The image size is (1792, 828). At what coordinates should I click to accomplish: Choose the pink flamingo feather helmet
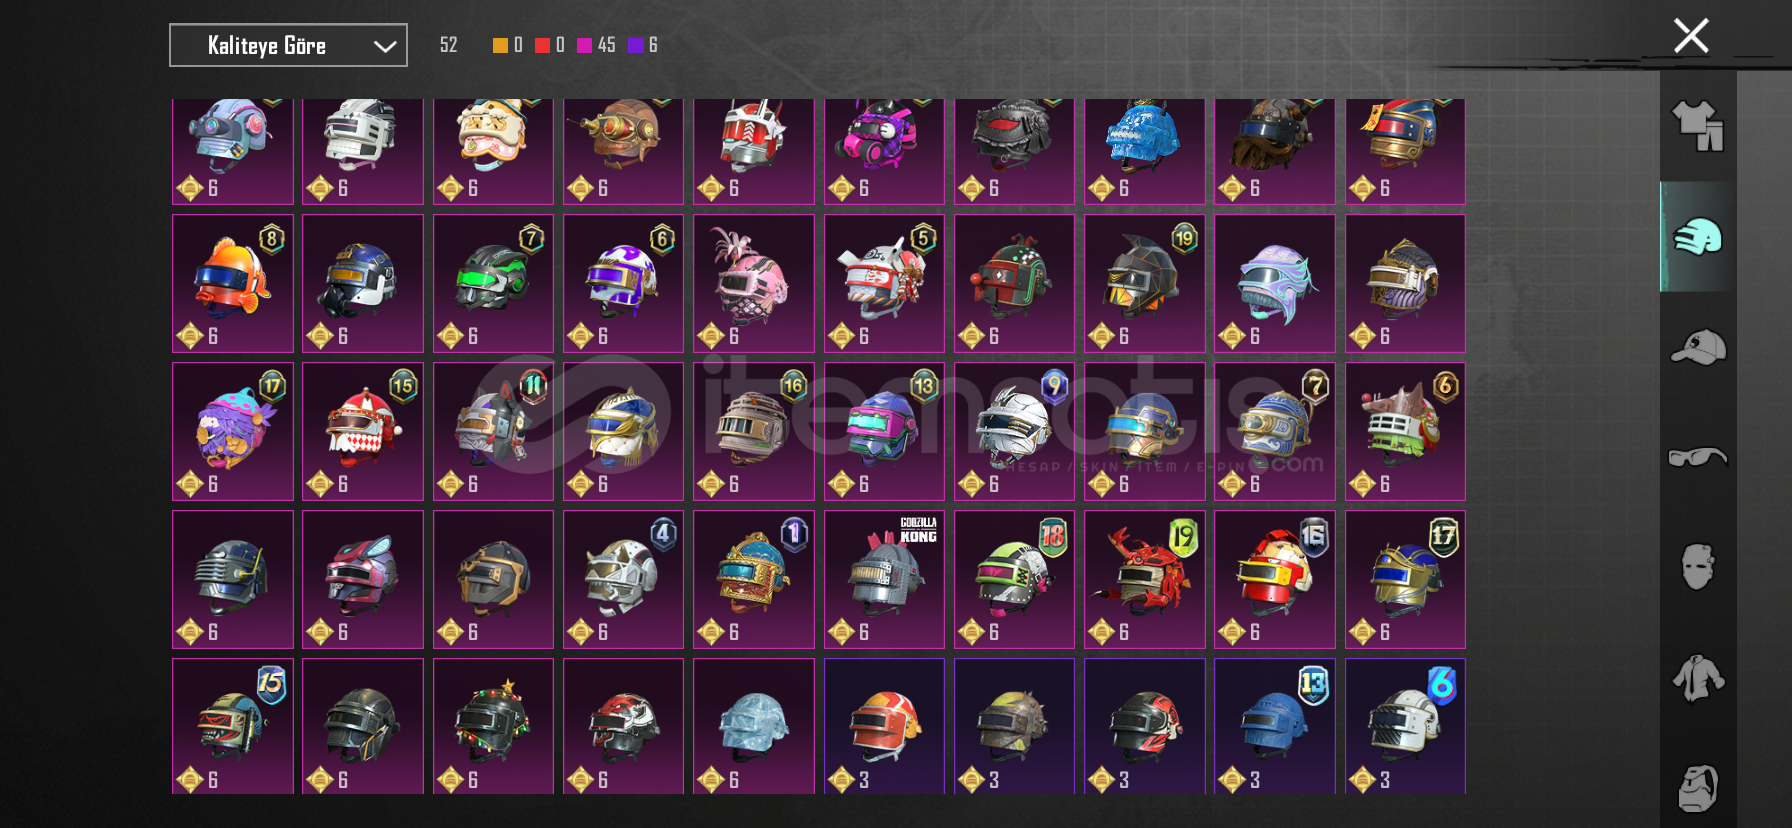(754, 283)
